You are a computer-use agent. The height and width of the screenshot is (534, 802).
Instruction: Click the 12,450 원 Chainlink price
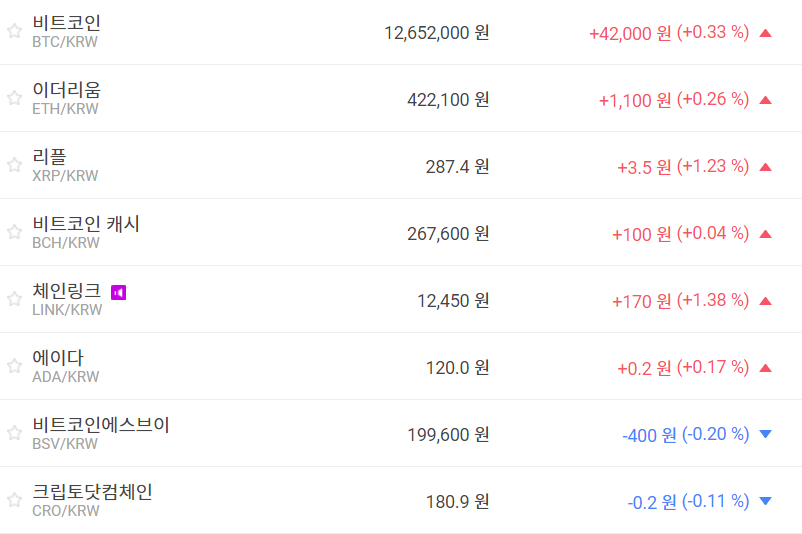point(453,300)
